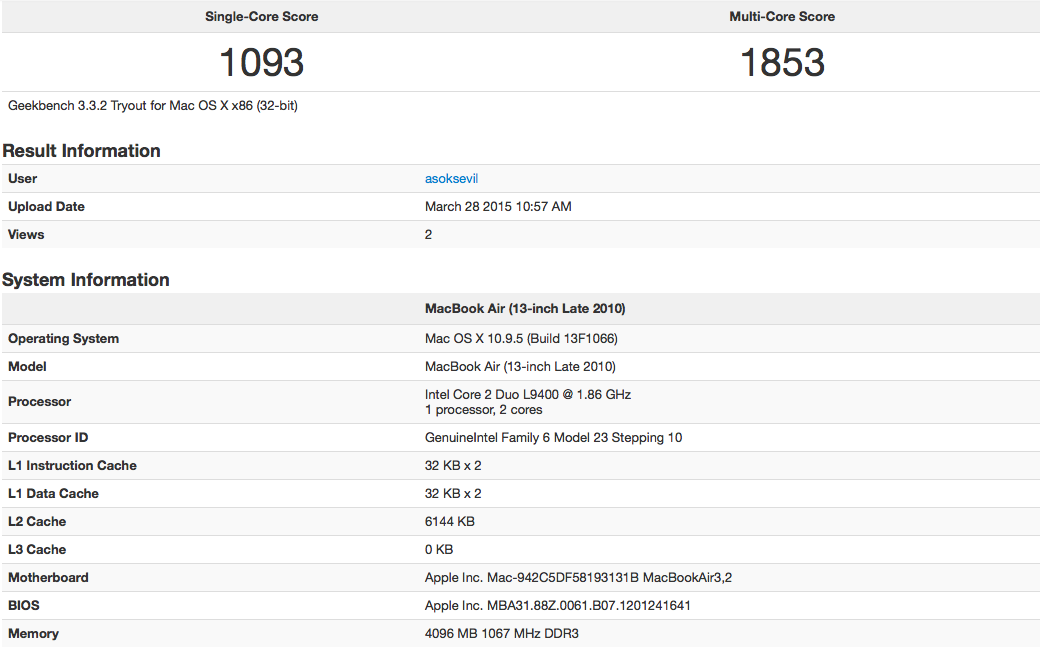Click the L1 Data Cache label

point(53,493)
